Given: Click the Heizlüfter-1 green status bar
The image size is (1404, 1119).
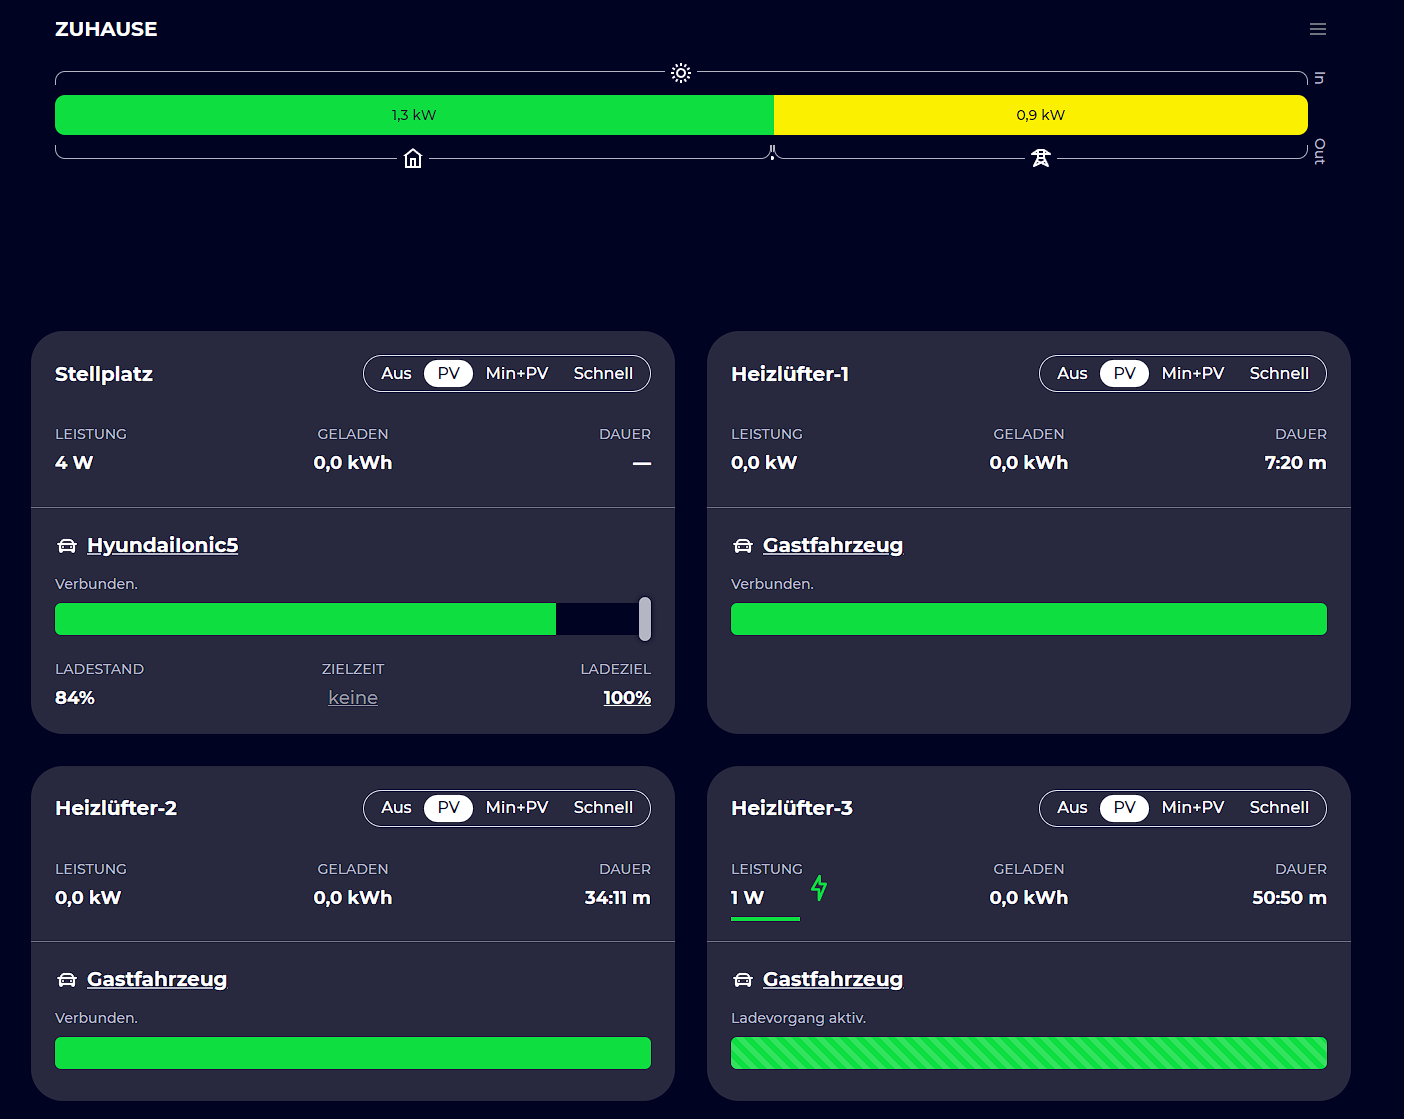Looking at the screenshot, I should point(1029,619).
